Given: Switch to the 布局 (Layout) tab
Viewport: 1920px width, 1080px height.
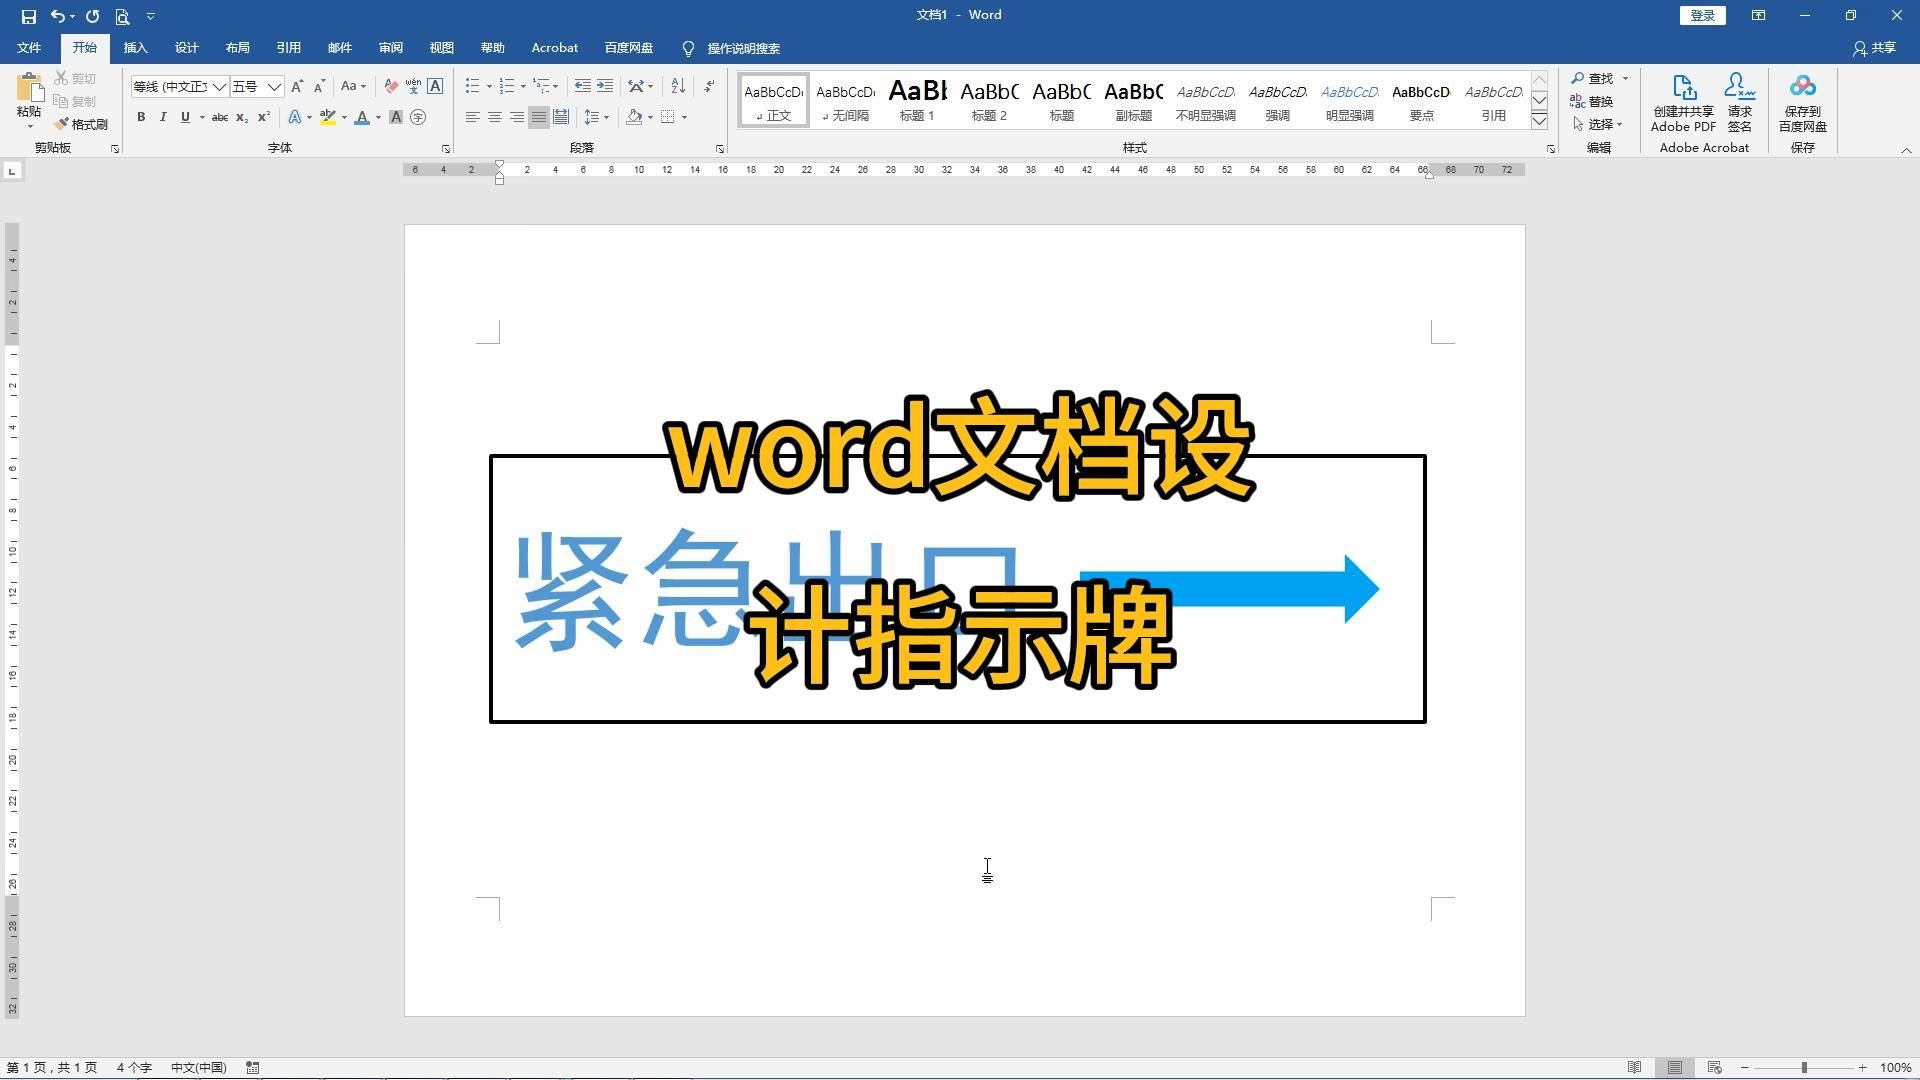Looking at the screenshot, I should coord(237,48).
